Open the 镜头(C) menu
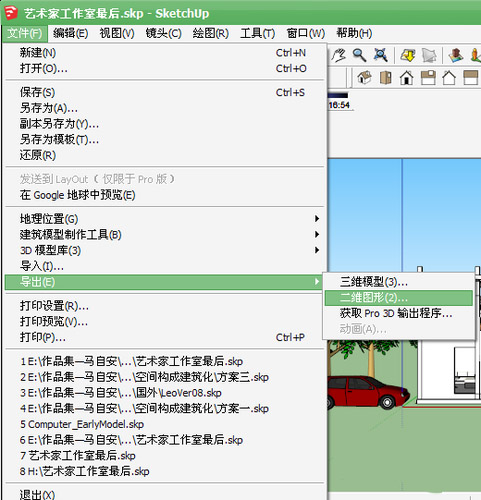This screenshot has height=500, width=481. pos(163,33)
